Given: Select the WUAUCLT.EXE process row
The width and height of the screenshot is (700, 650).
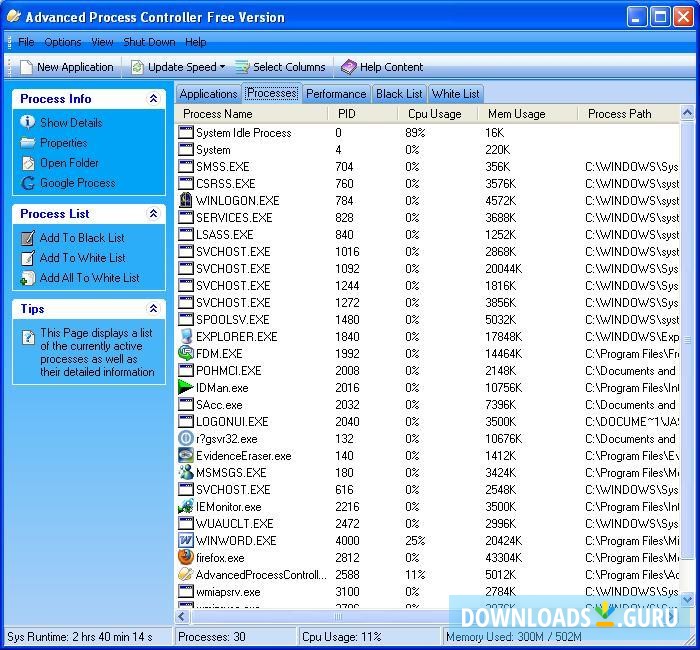Looking at the screenshot, I should pos(428,524).
